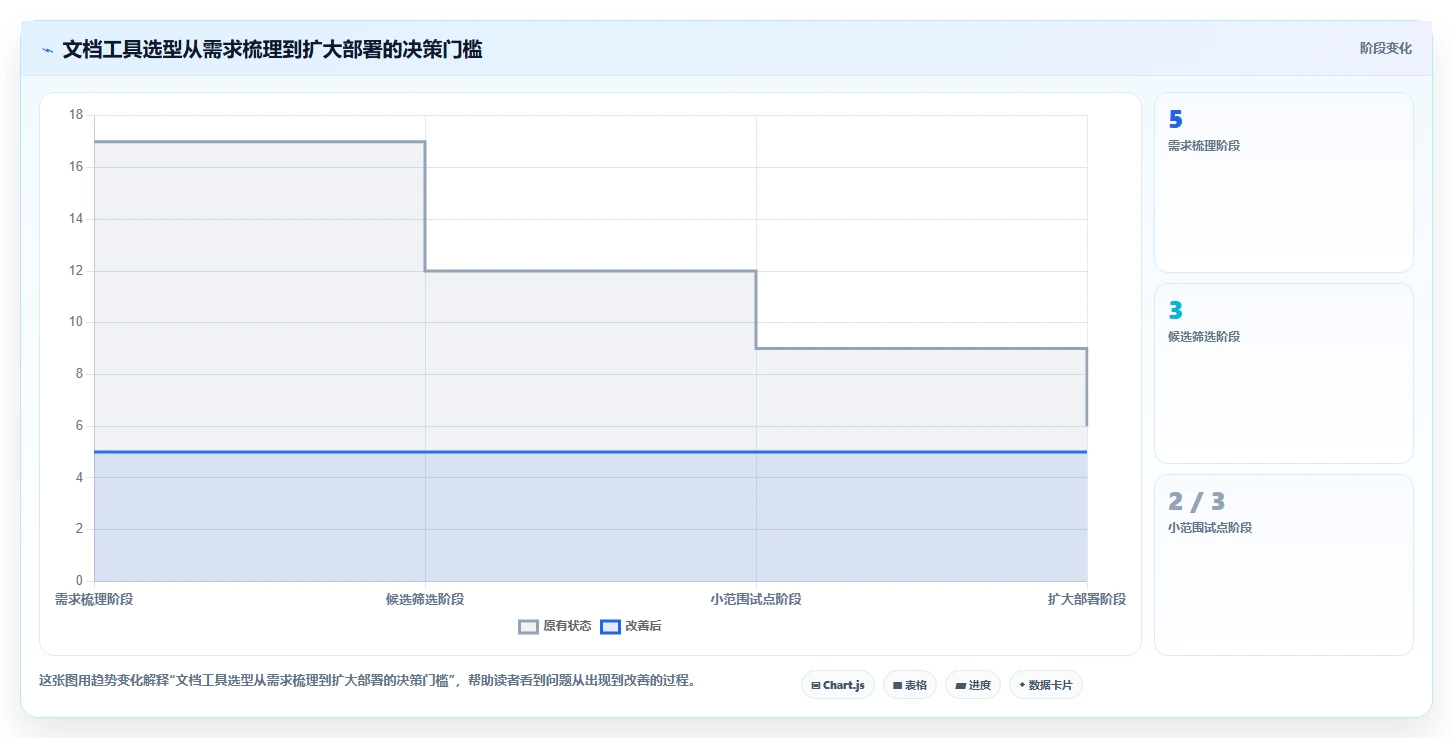Click the Chart.js chip
1453x738 pixels.
point(837,685)
